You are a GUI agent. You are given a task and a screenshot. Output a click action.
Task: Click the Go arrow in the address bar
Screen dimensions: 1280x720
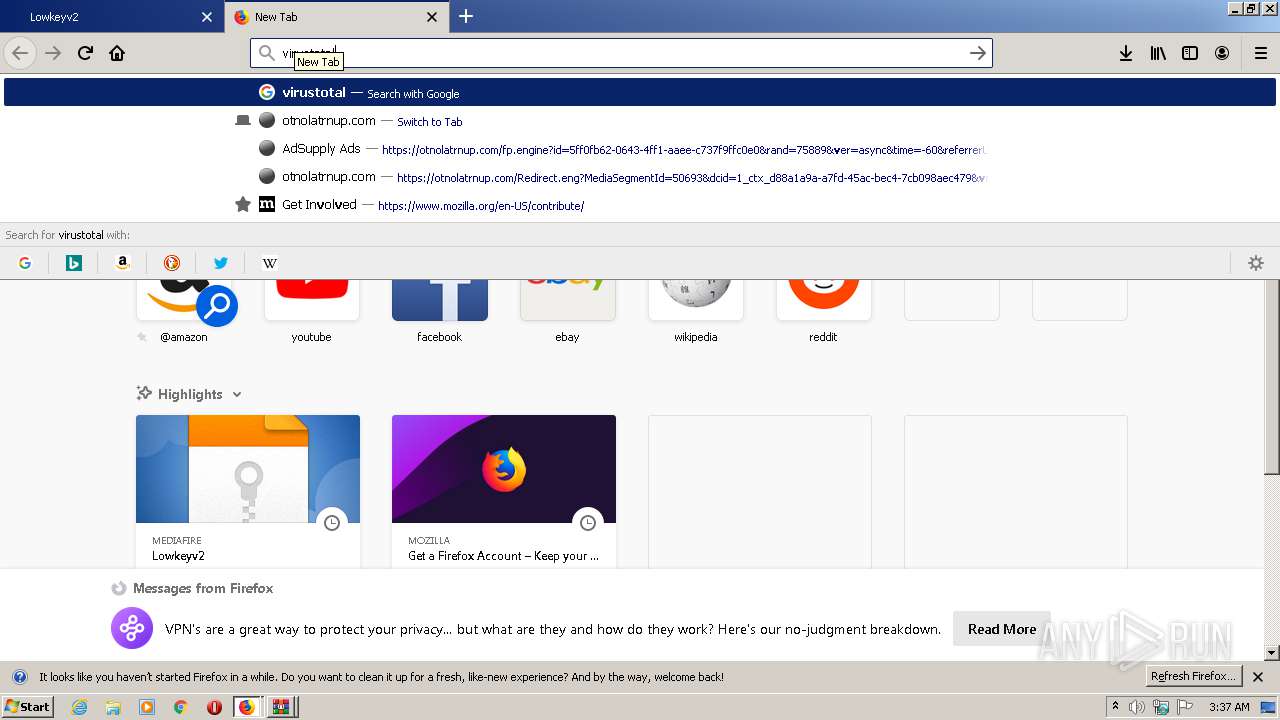coord(978,53)
